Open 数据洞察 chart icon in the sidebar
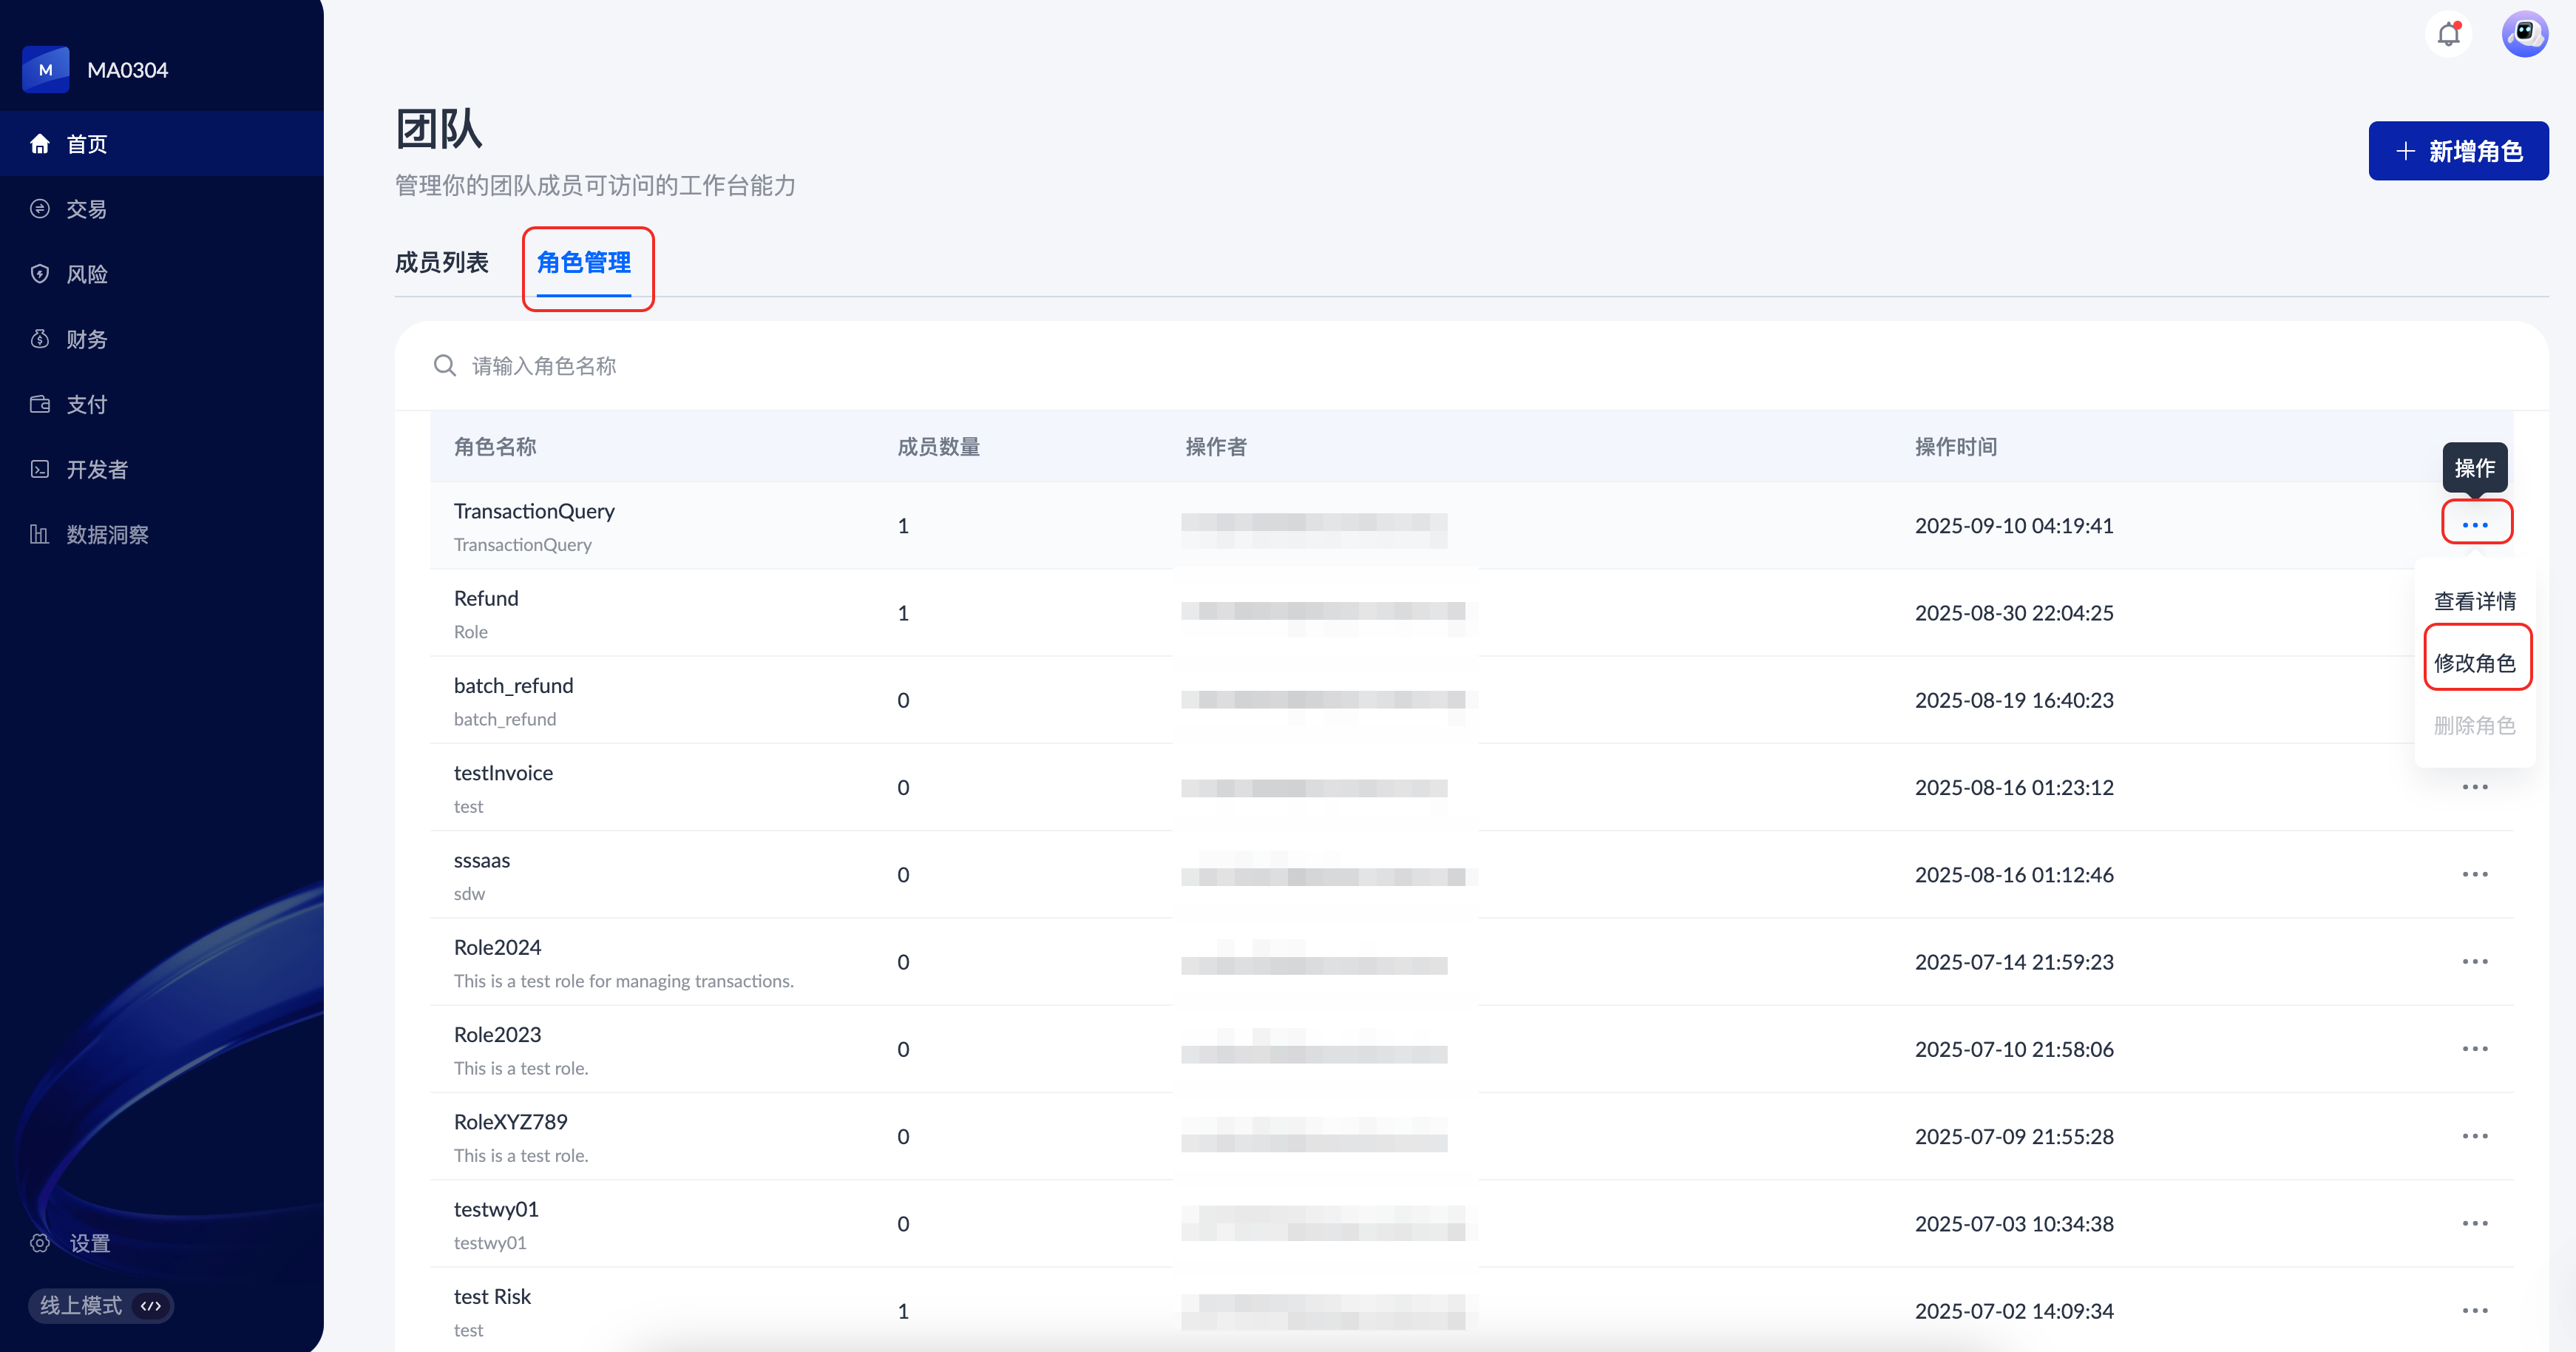The width and height of the screenshot is (2576, 1352). pyautogui.click(x=40, y=534)
